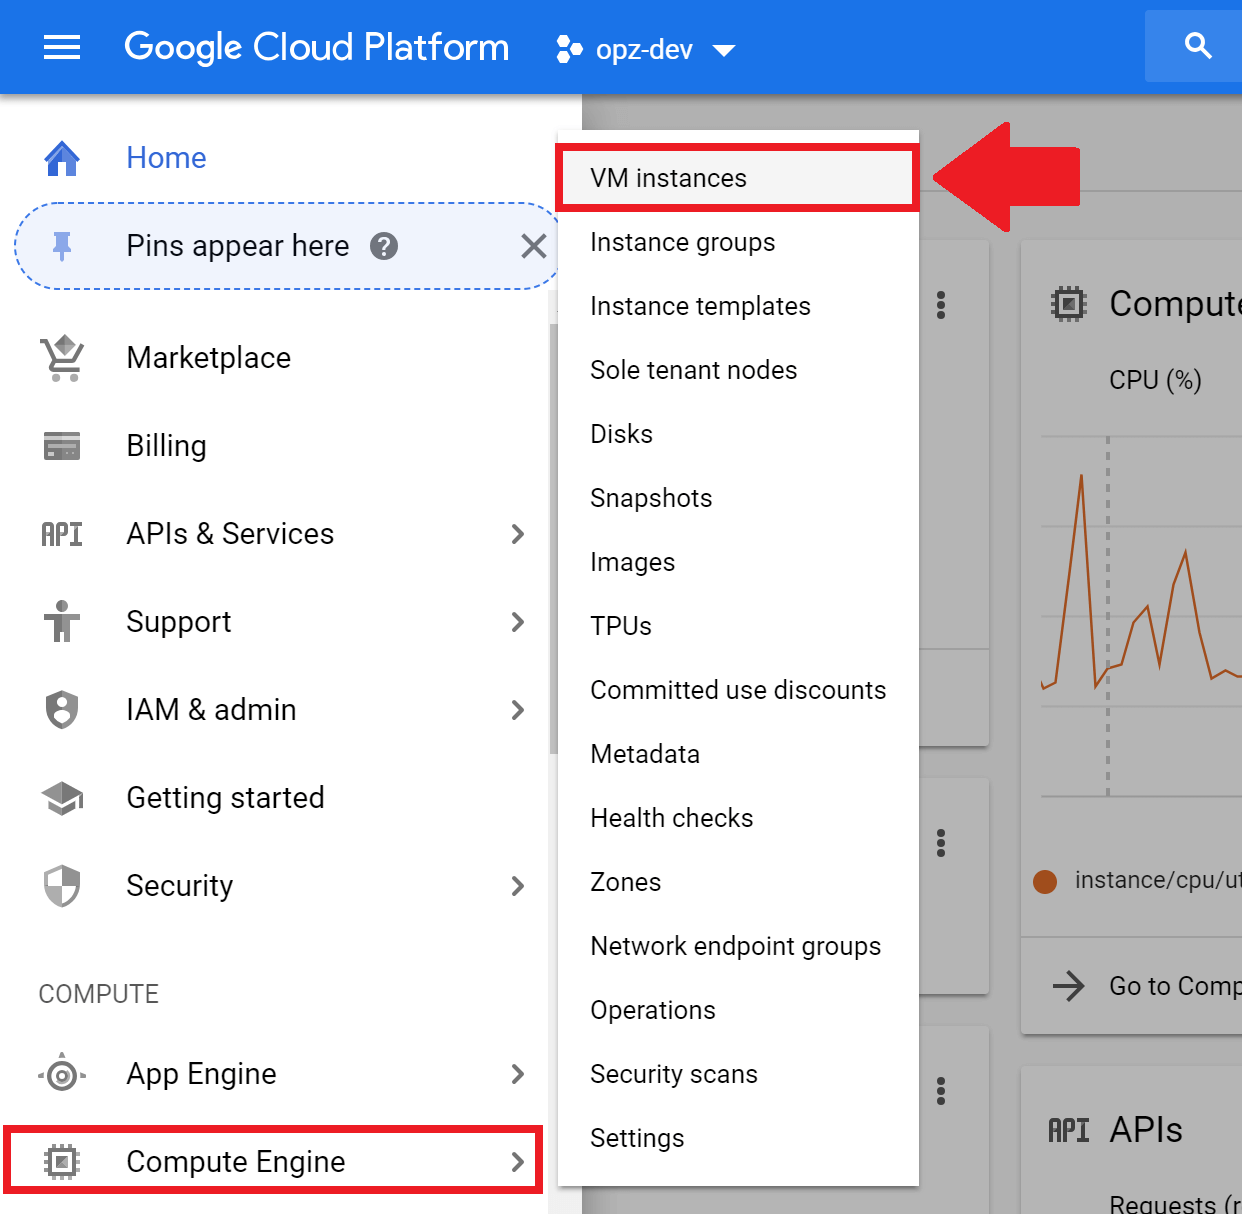The image size is (1242, 1214).
Task: Click the Support person icon
Action: (62, 622)
